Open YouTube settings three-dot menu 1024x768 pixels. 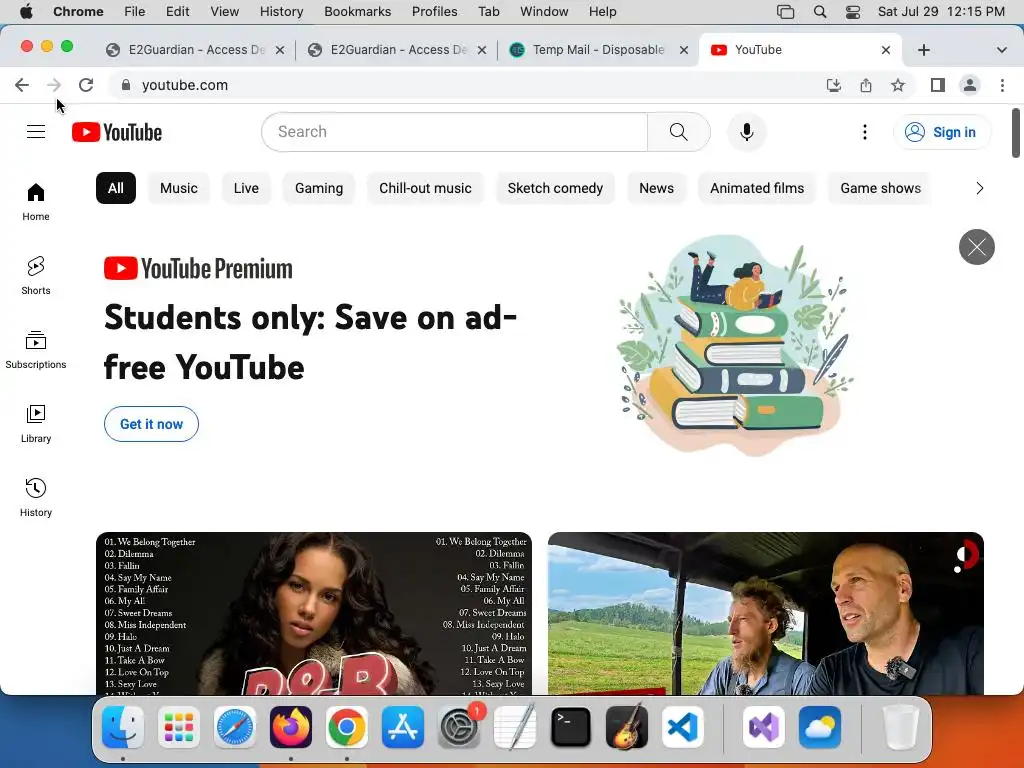point(865,132)
